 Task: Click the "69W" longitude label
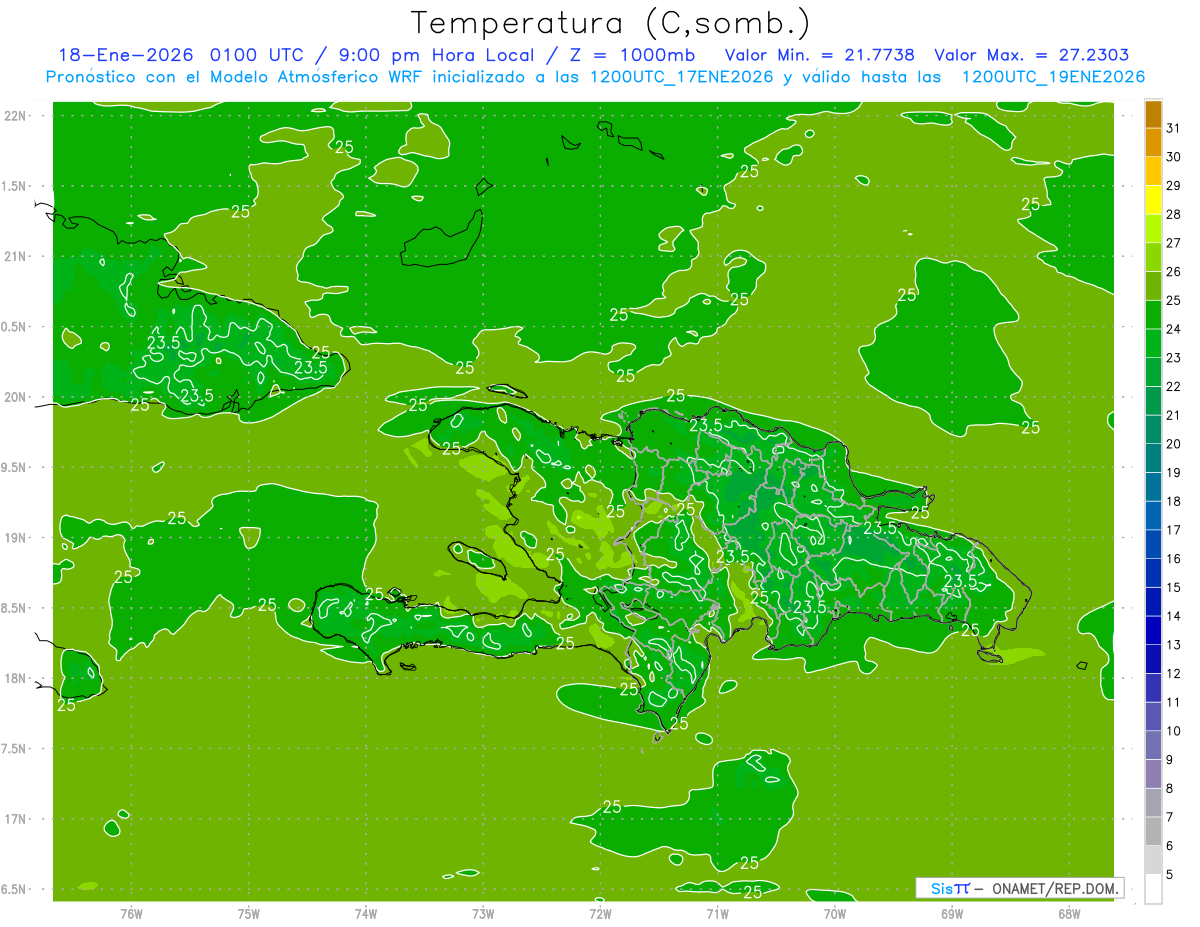[x=952, y=913]
